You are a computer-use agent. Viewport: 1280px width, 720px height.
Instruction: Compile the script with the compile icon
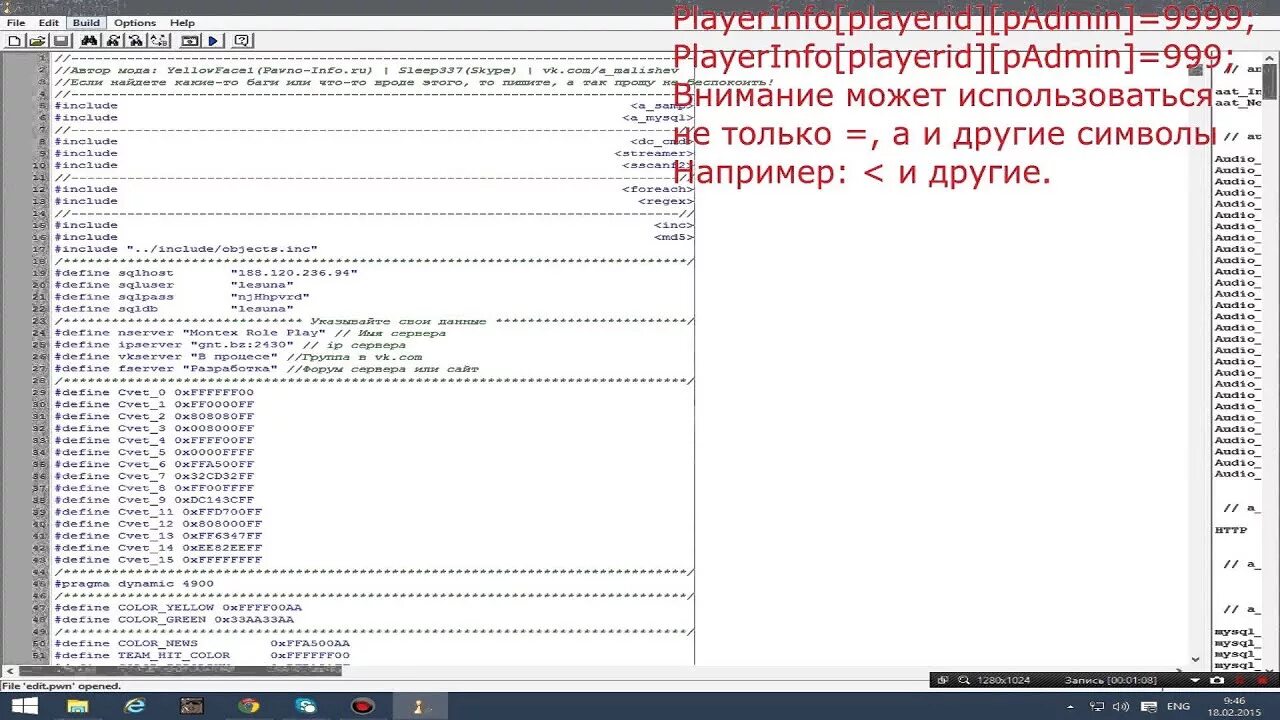189,40
